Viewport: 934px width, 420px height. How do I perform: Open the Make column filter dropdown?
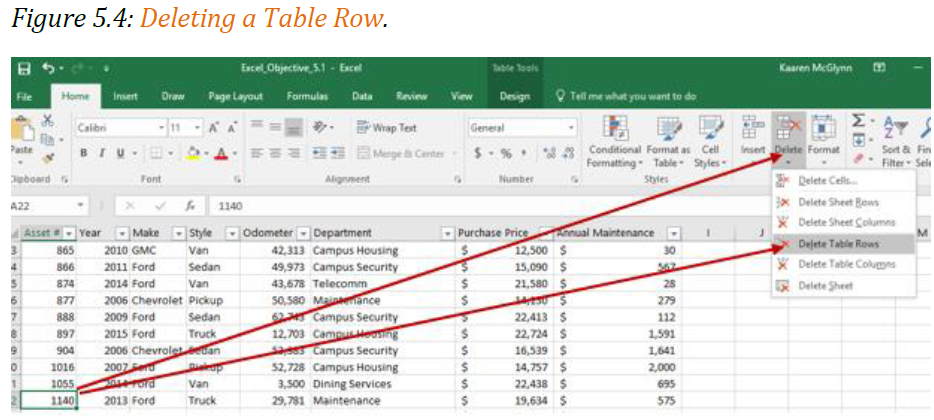[x=177, y=233]
